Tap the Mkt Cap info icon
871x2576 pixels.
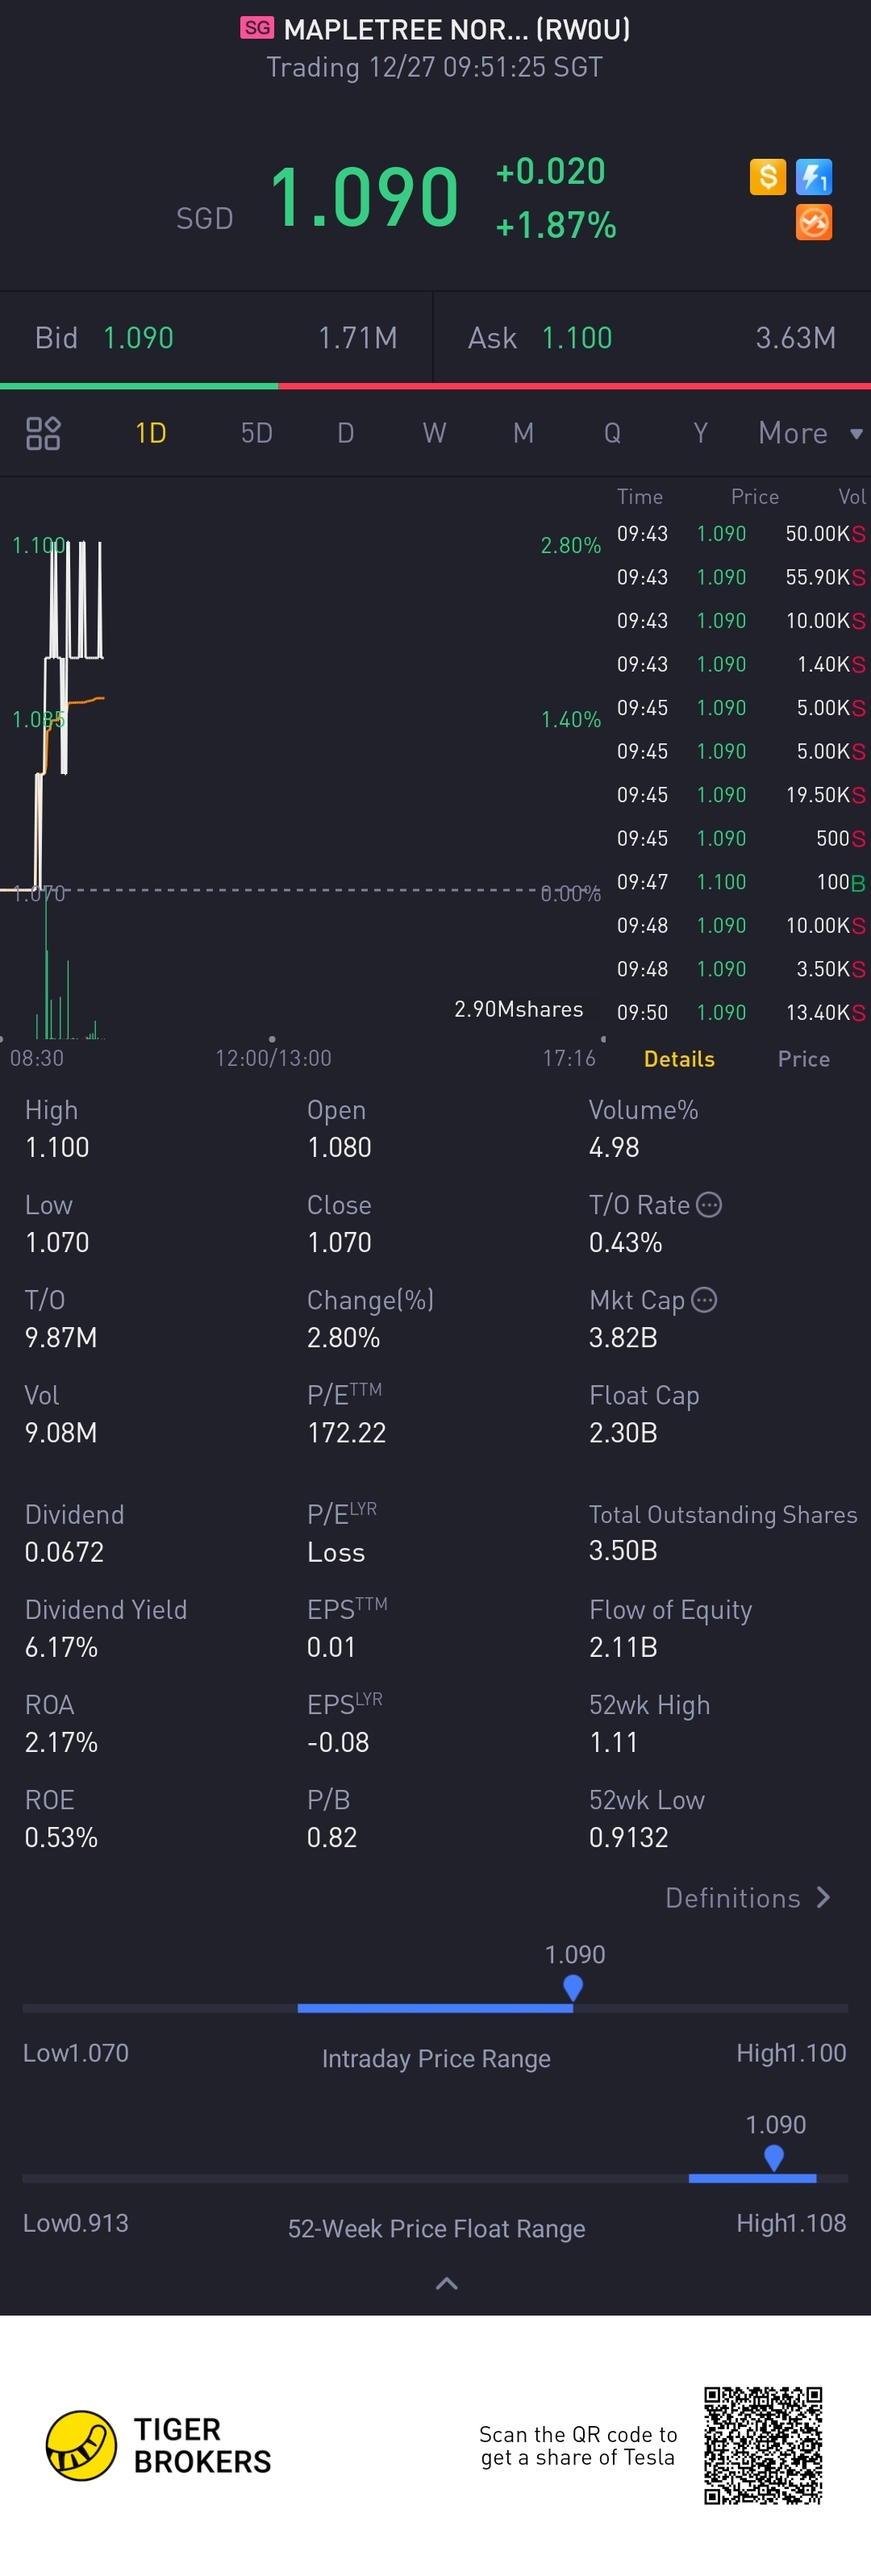pyautogui.click(x=704, y=1299)
